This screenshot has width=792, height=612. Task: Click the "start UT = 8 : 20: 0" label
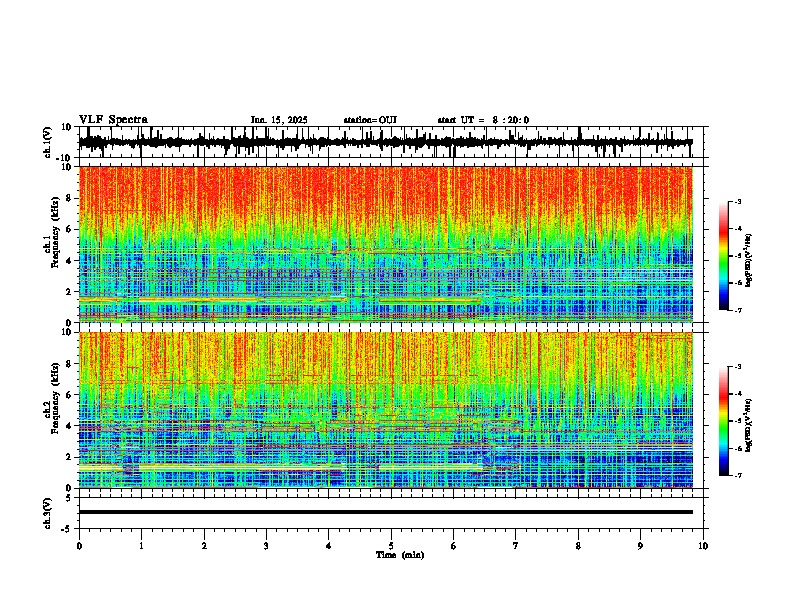(x=483, y=120)
